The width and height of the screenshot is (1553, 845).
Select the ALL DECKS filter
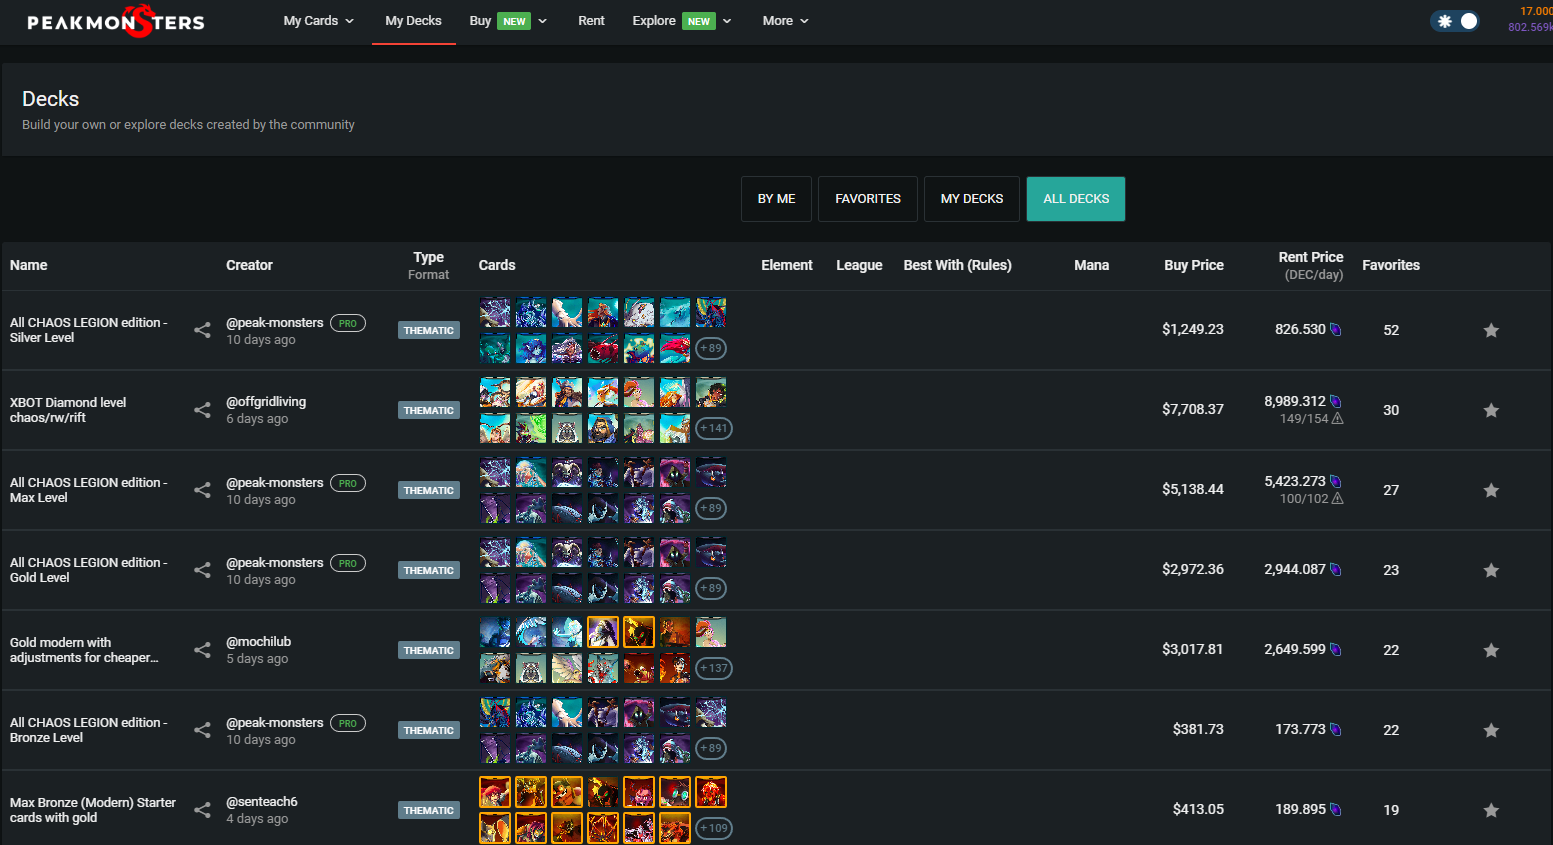pyautogui.click(x=1076, y=199)
